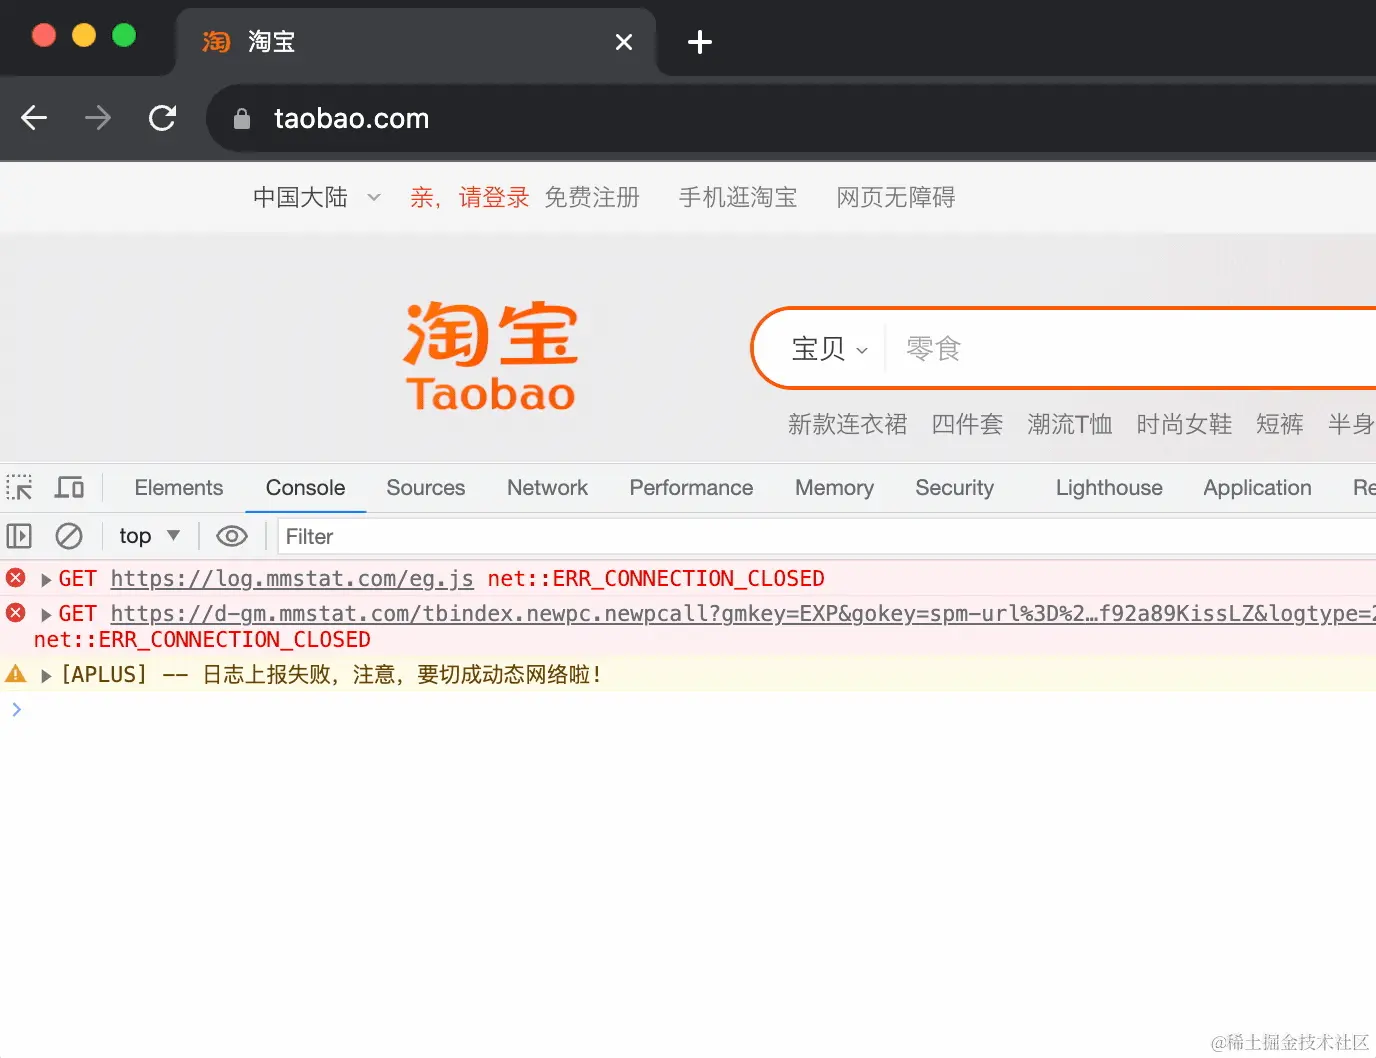Select the 淘宝 browser tab
This screenshot has height=1058, width=1376.
click(415, 42)
